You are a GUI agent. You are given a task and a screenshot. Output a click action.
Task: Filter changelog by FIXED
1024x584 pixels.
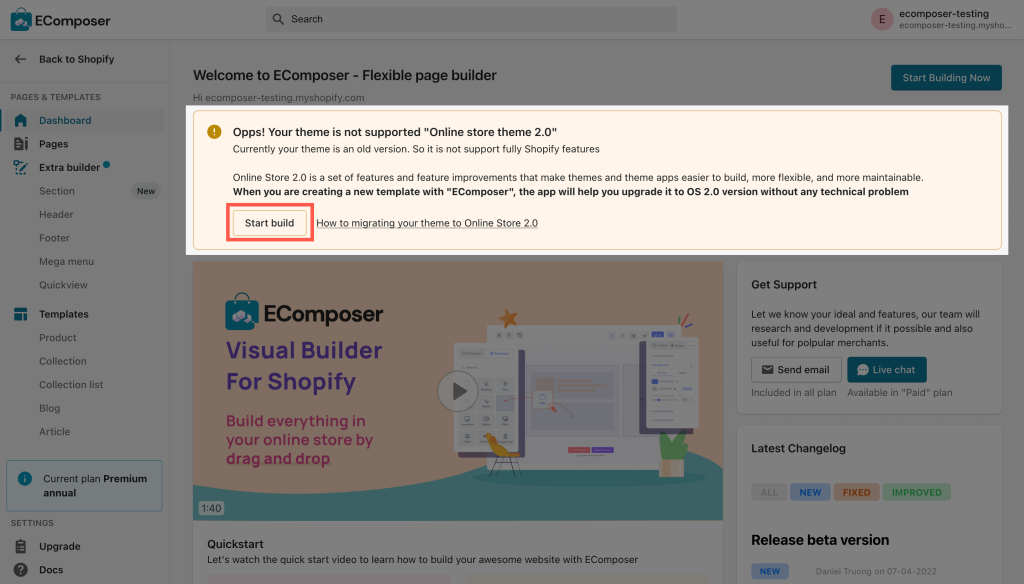pos(856,492)
